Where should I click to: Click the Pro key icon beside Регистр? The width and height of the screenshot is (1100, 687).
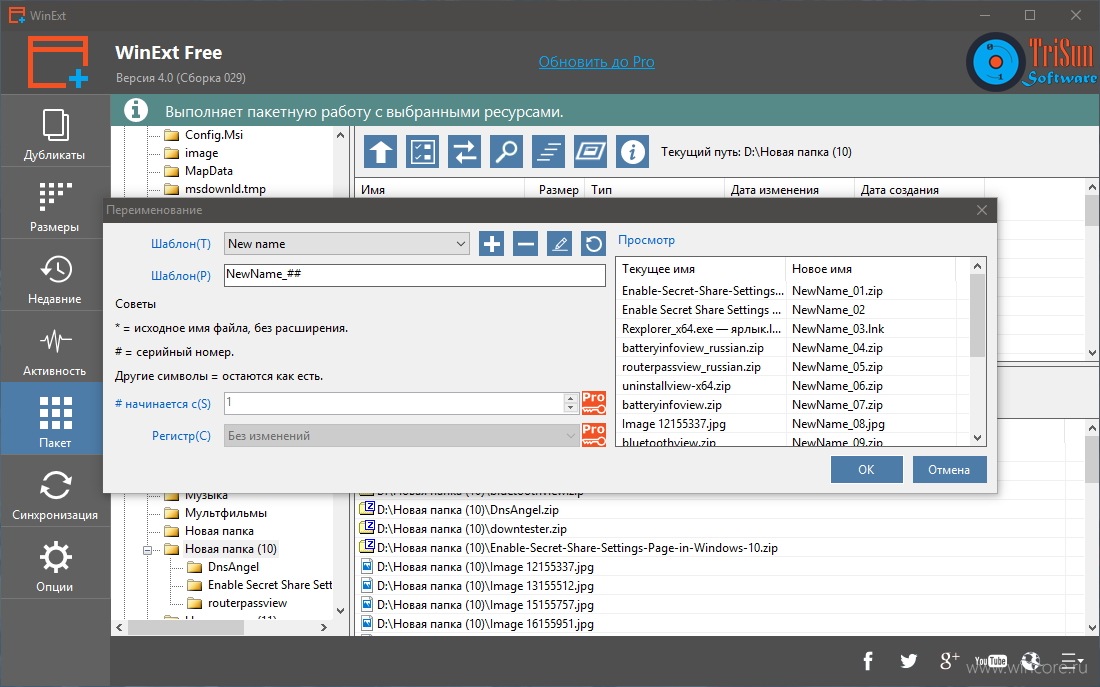[593, 435]
